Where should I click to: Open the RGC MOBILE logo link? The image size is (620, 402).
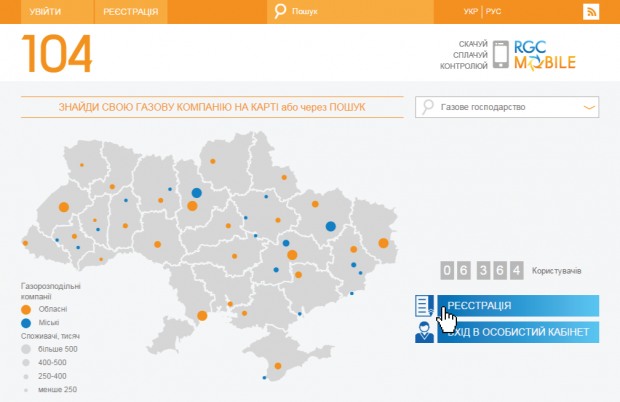point(545,55)
